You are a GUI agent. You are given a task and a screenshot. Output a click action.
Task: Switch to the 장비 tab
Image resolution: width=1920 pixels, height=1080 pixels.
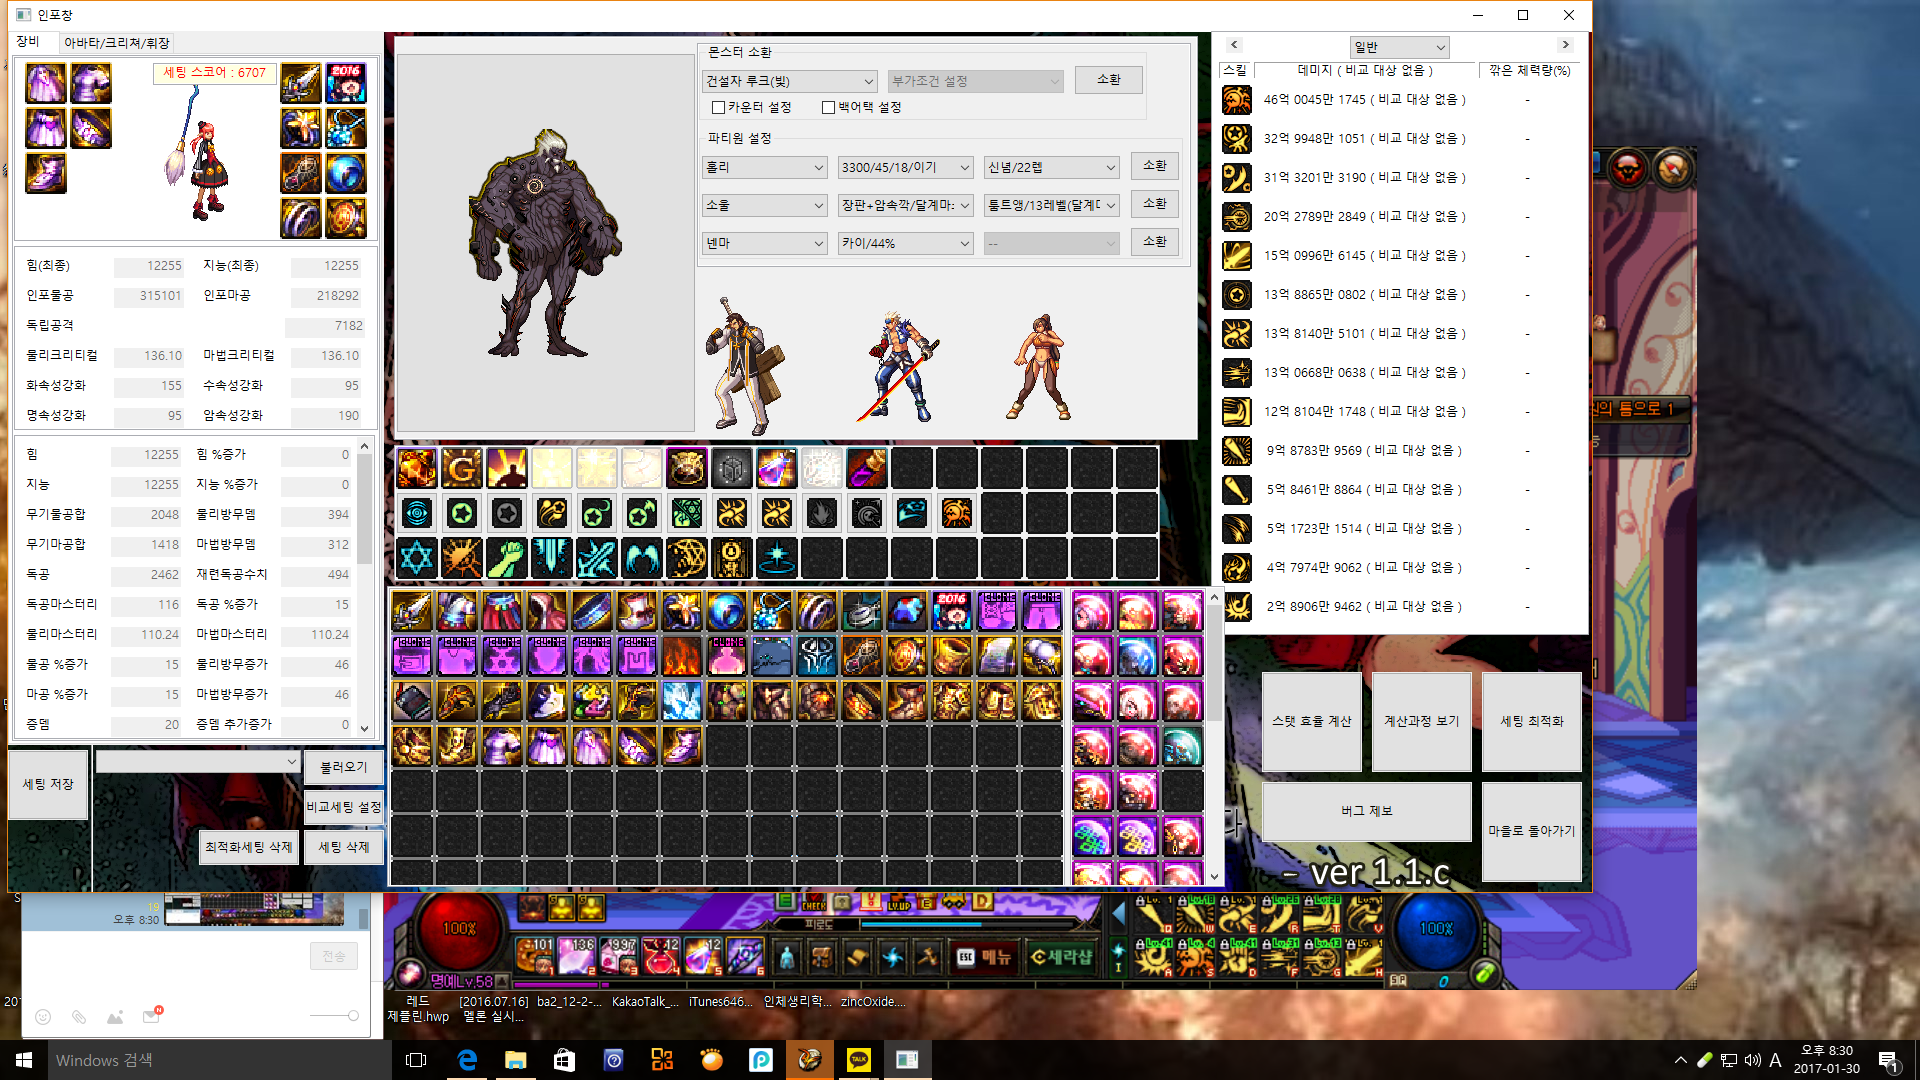point(28,42)
